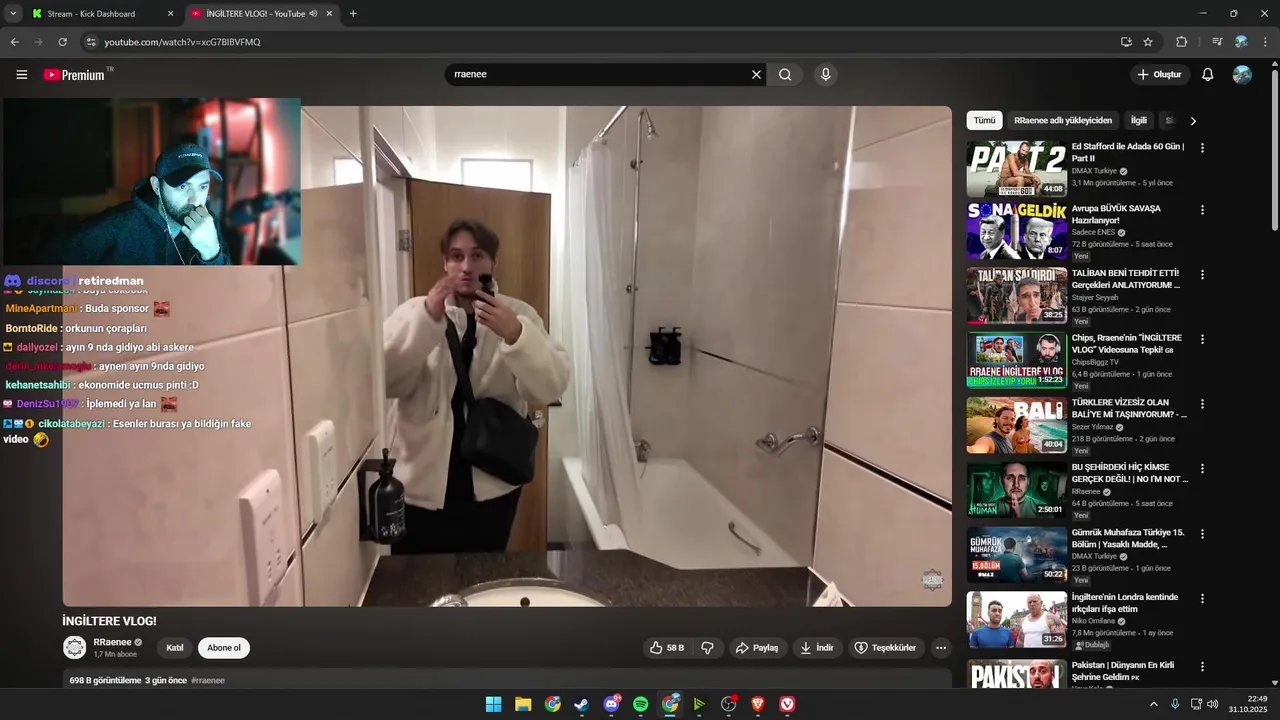Bookmark this page with star icon
The height and width of the screenshot is (720, 1280).
pos(1148,42)
